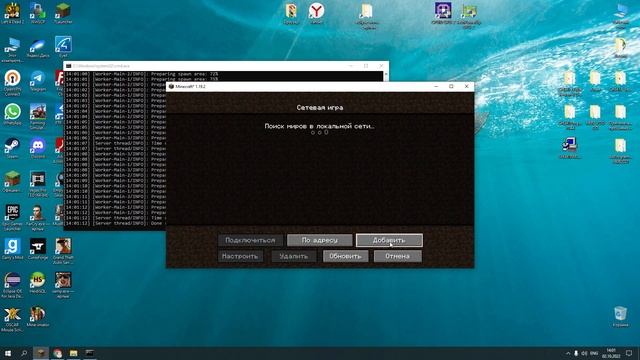The width and height of the screenshot is (640, 360).
Task: Open the Epic Games Launcher shortcut
Action: point(12,218)
